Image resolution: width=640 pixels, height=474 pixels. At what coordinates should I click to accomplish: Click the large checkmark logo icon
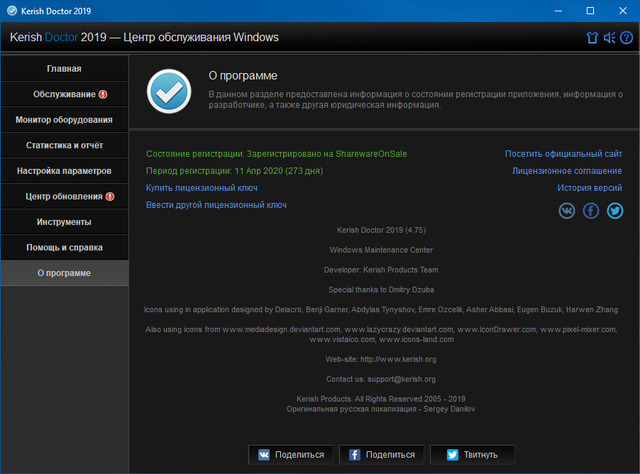168,91
